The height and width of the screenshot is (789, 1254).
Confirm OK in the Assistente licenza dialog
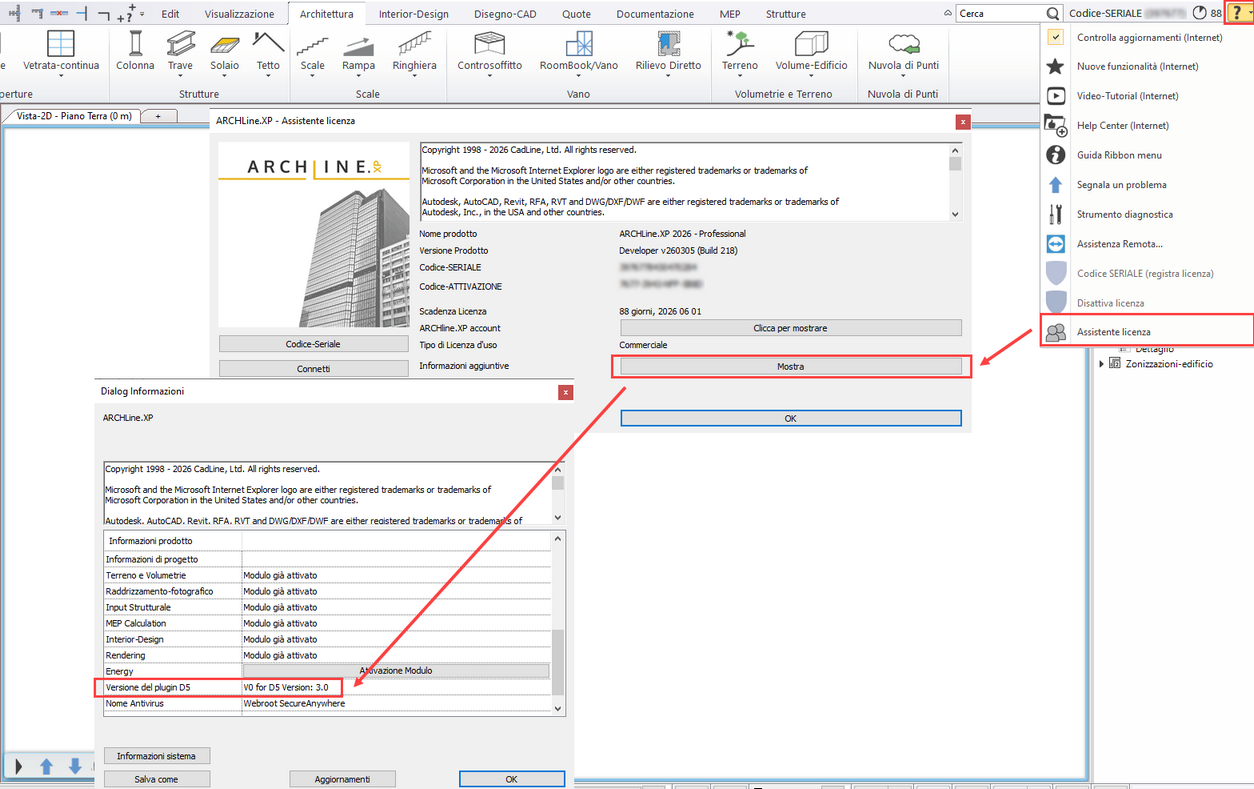[x=790, y=418]
